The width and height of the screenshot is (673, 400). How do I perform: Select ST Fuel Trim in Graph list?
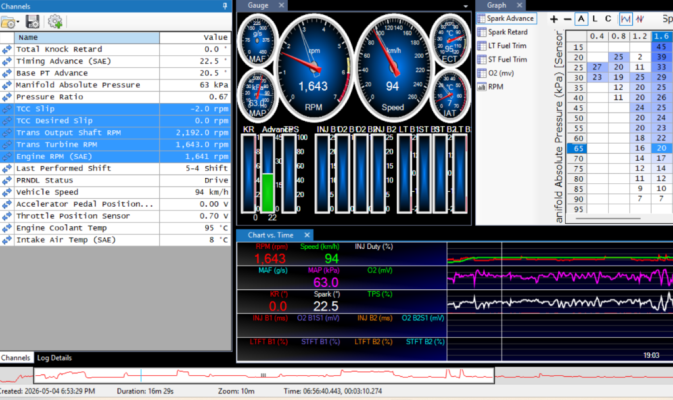(x=502, y=59)
